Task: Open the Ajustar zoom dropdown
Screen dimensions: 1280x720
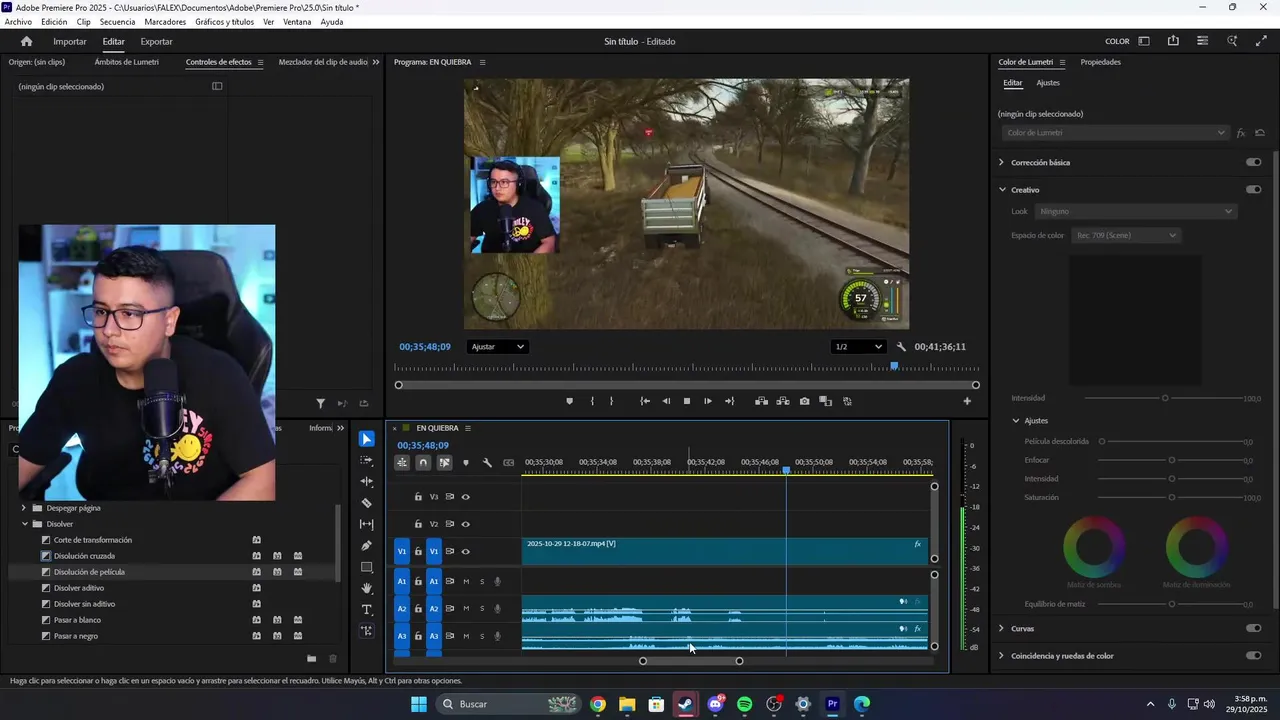Action: (x=497, y=347)
